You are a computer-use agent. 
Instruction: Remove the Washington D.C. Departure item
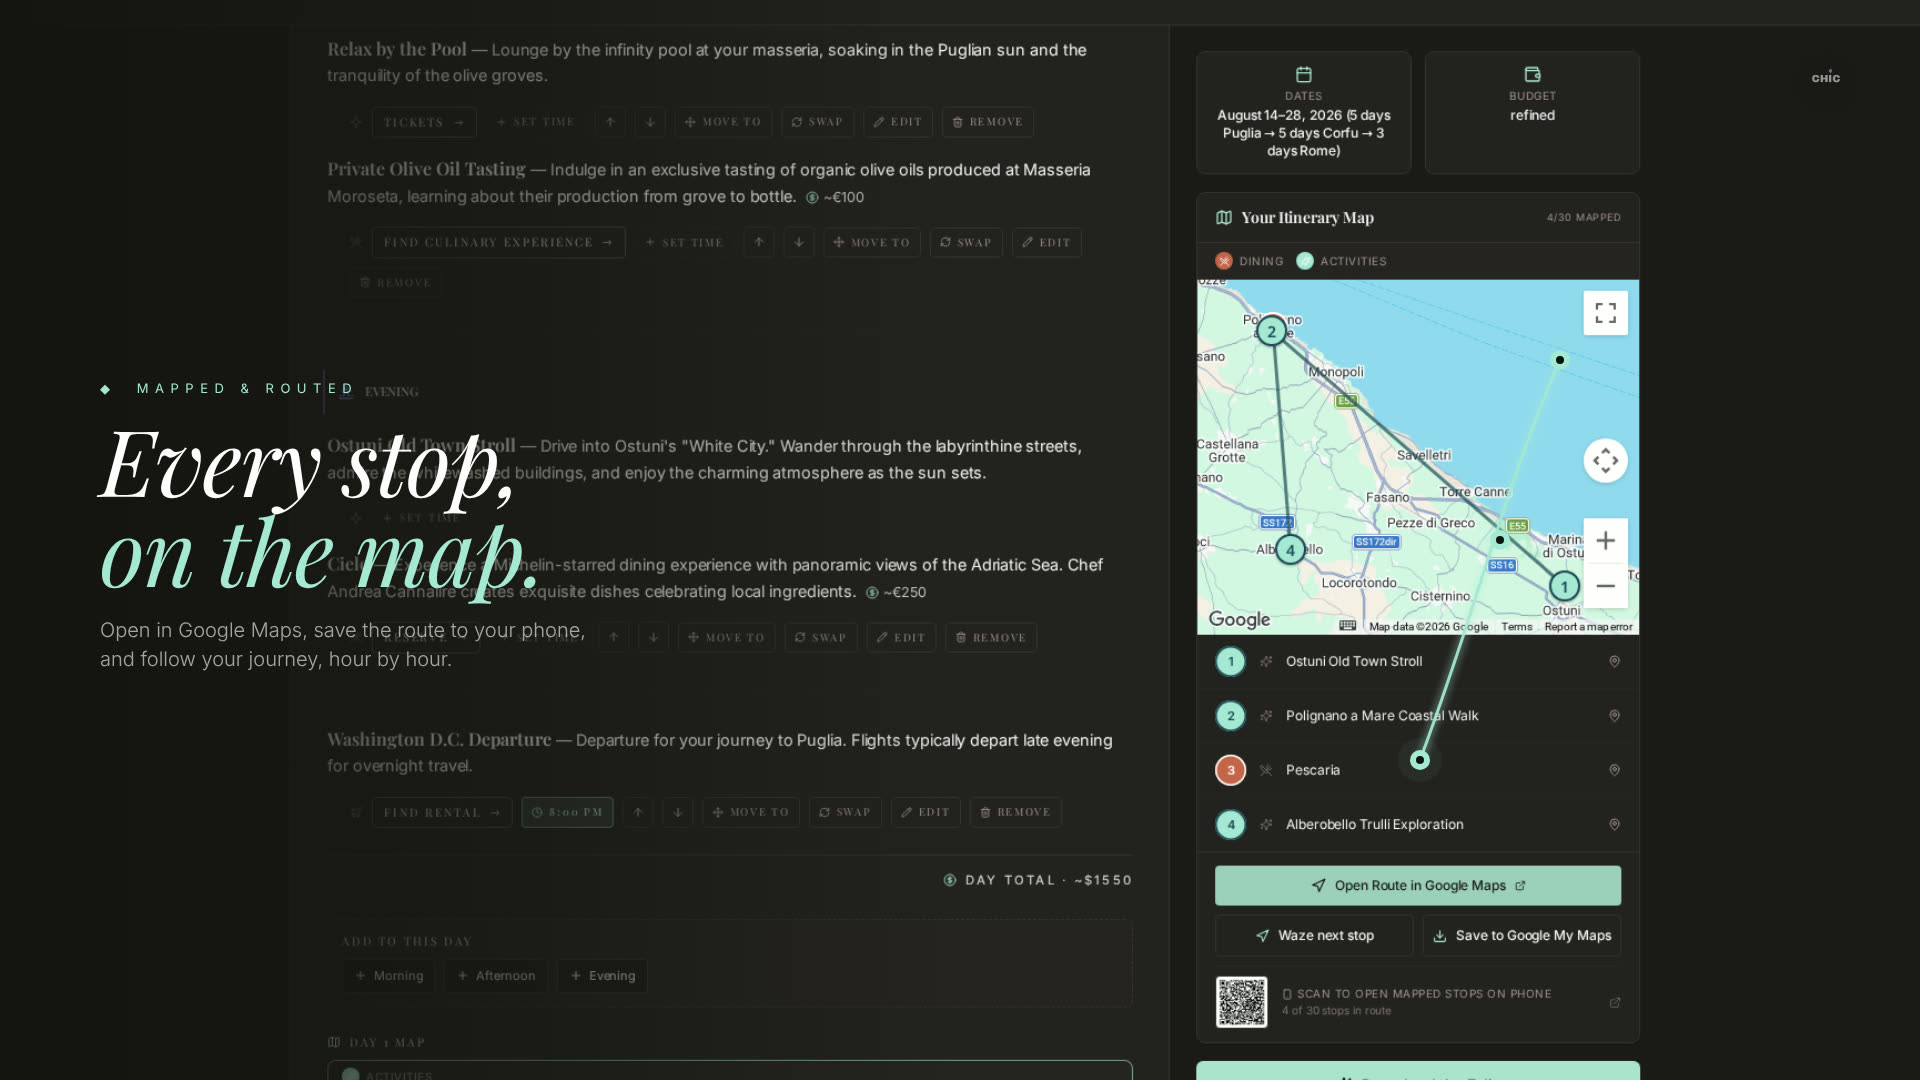click(x=1015, y=812)
